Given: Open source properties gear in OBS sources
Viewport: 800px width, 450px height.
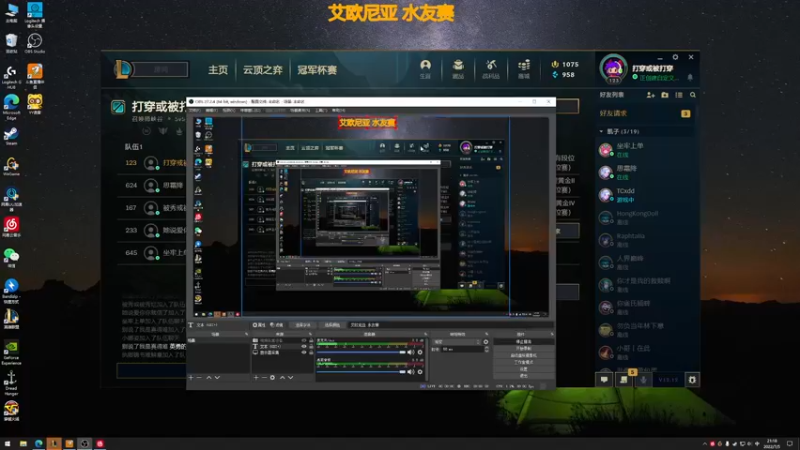Looking at the screenshot, I should 272,378.
